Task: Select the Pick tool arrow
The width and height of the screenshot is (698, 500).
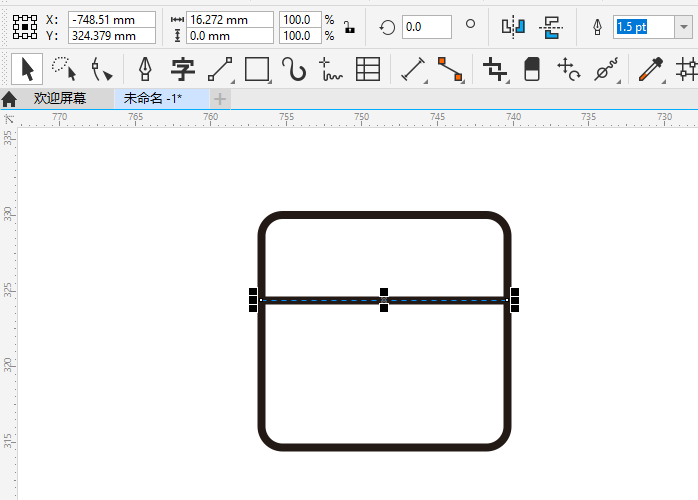Action: [28, 69]
